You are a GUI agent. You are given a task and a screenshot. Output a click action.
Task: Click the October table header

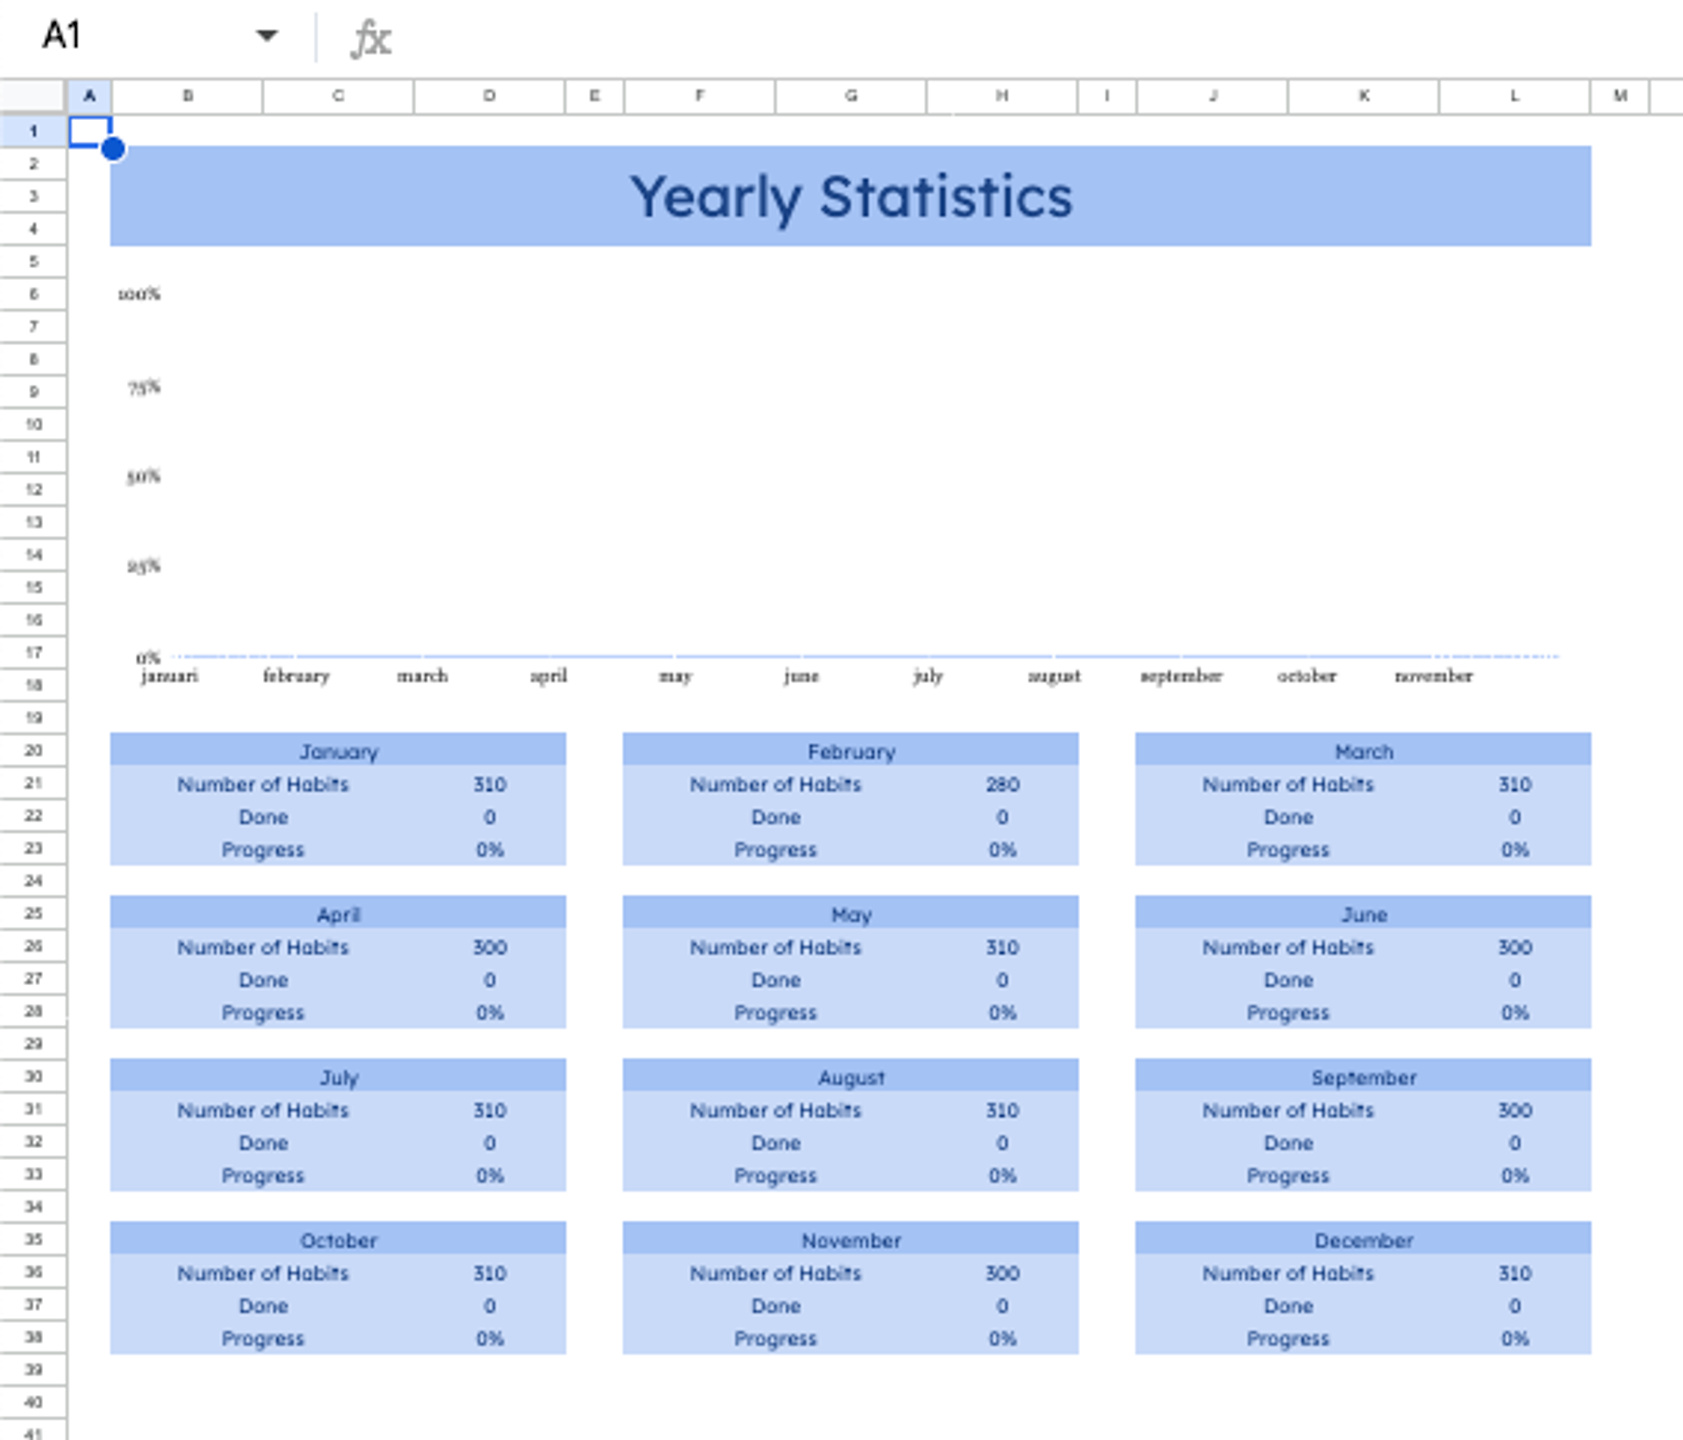pos(338,1239)
